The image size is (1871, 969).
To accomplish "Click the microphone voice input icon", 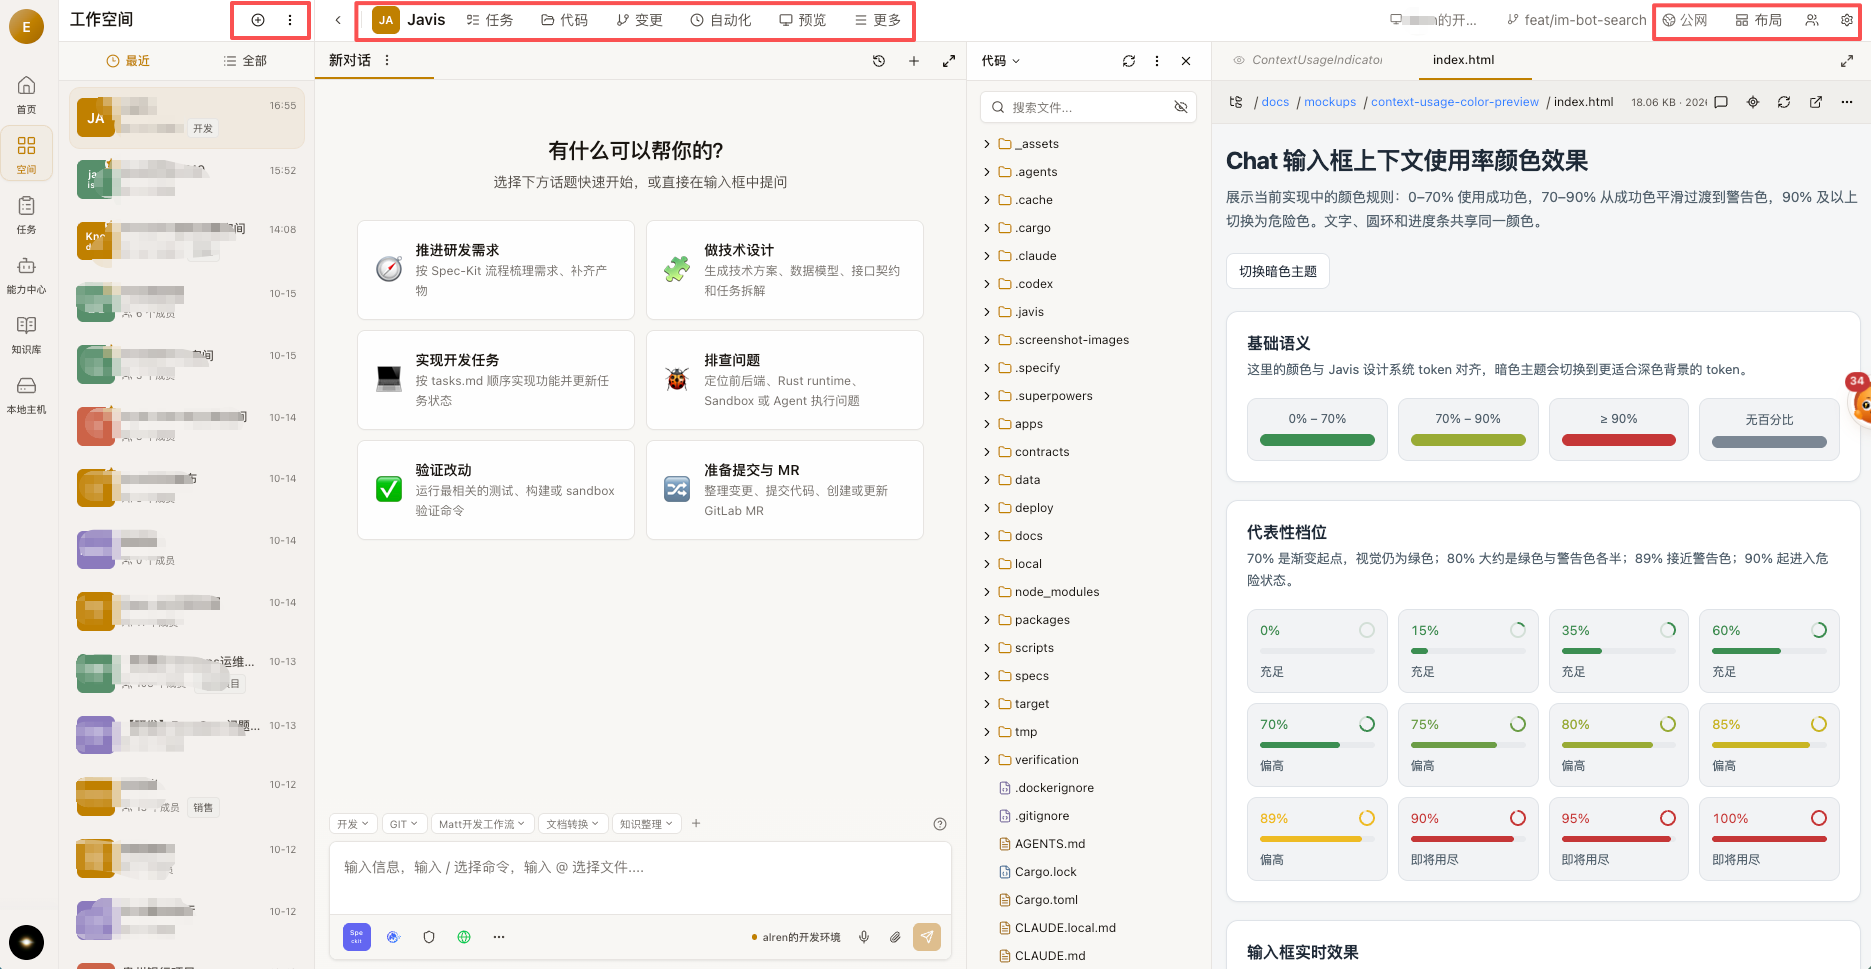I will (x=864, y=937).
